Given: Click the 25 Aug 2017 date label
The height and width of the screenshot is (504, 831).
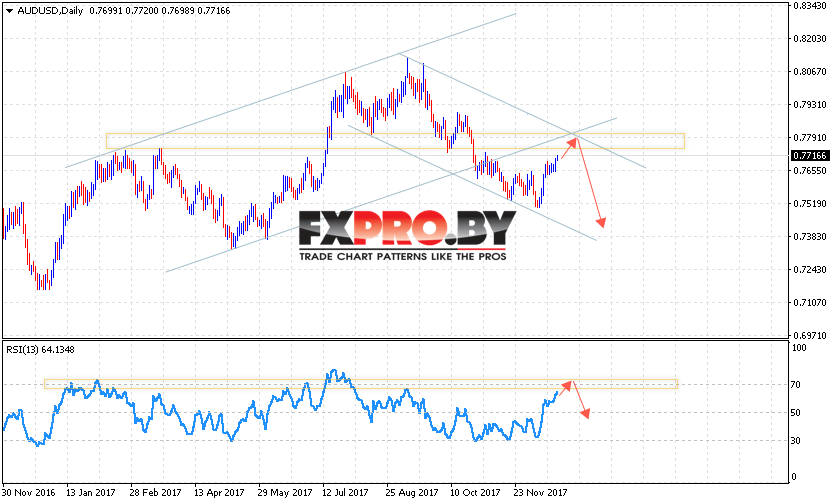Looking at the screenshot, I should [412, 493].
